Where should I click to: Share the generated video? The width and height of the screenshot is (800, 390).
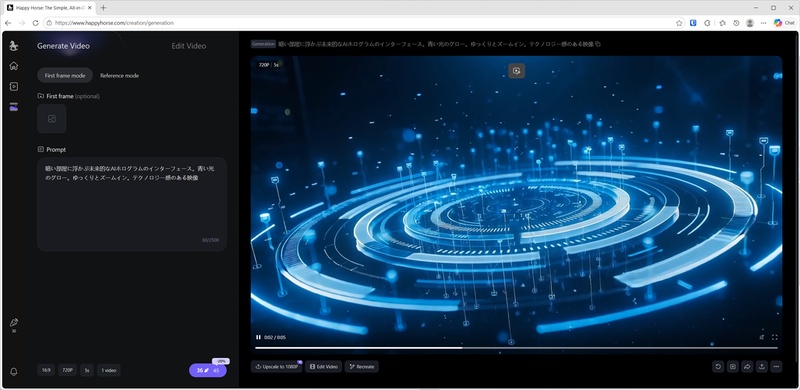pyautogui.click(x=747, y=367)
